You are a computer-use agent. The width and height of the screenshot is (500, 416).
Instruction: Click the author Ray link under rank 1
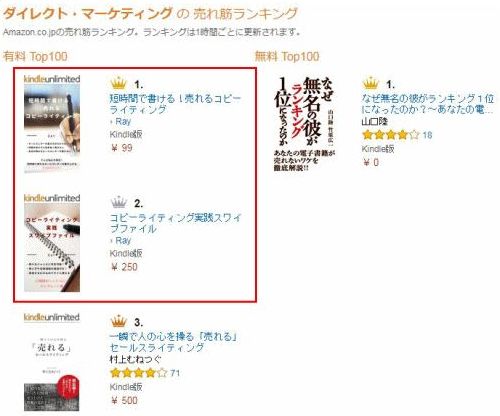(x=123, y=122)
